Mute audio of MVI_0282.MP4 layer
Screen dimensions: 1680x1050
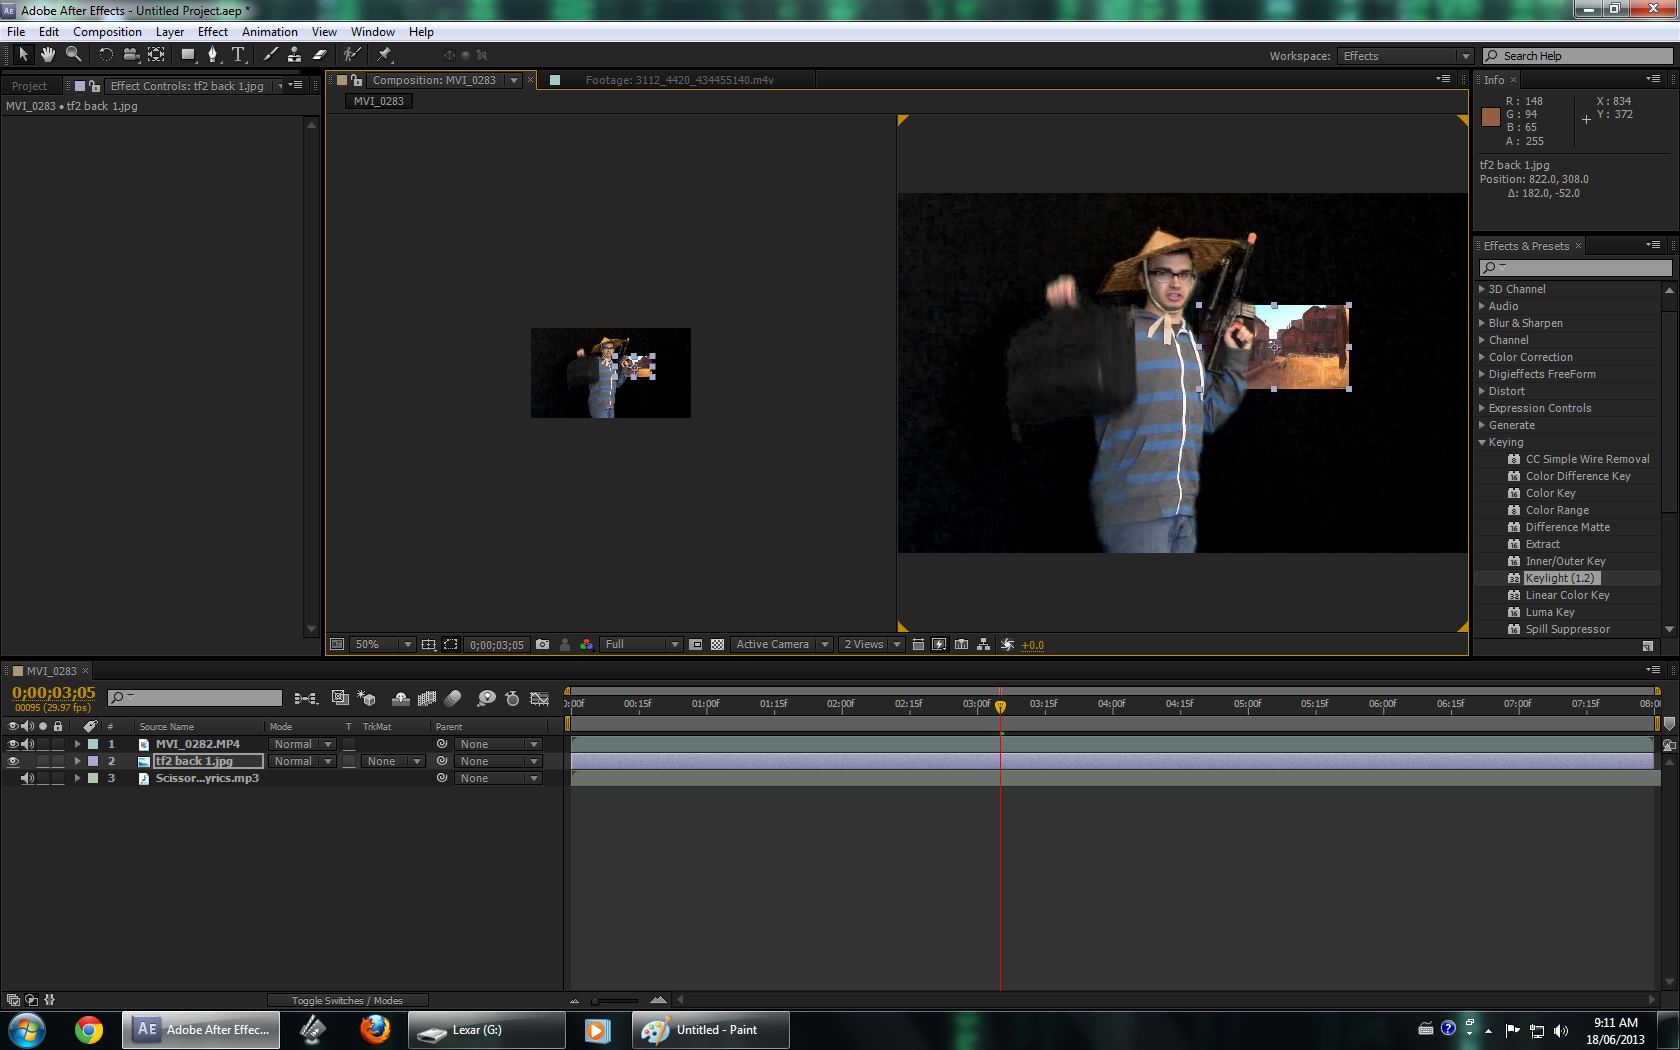click(28, 744)
